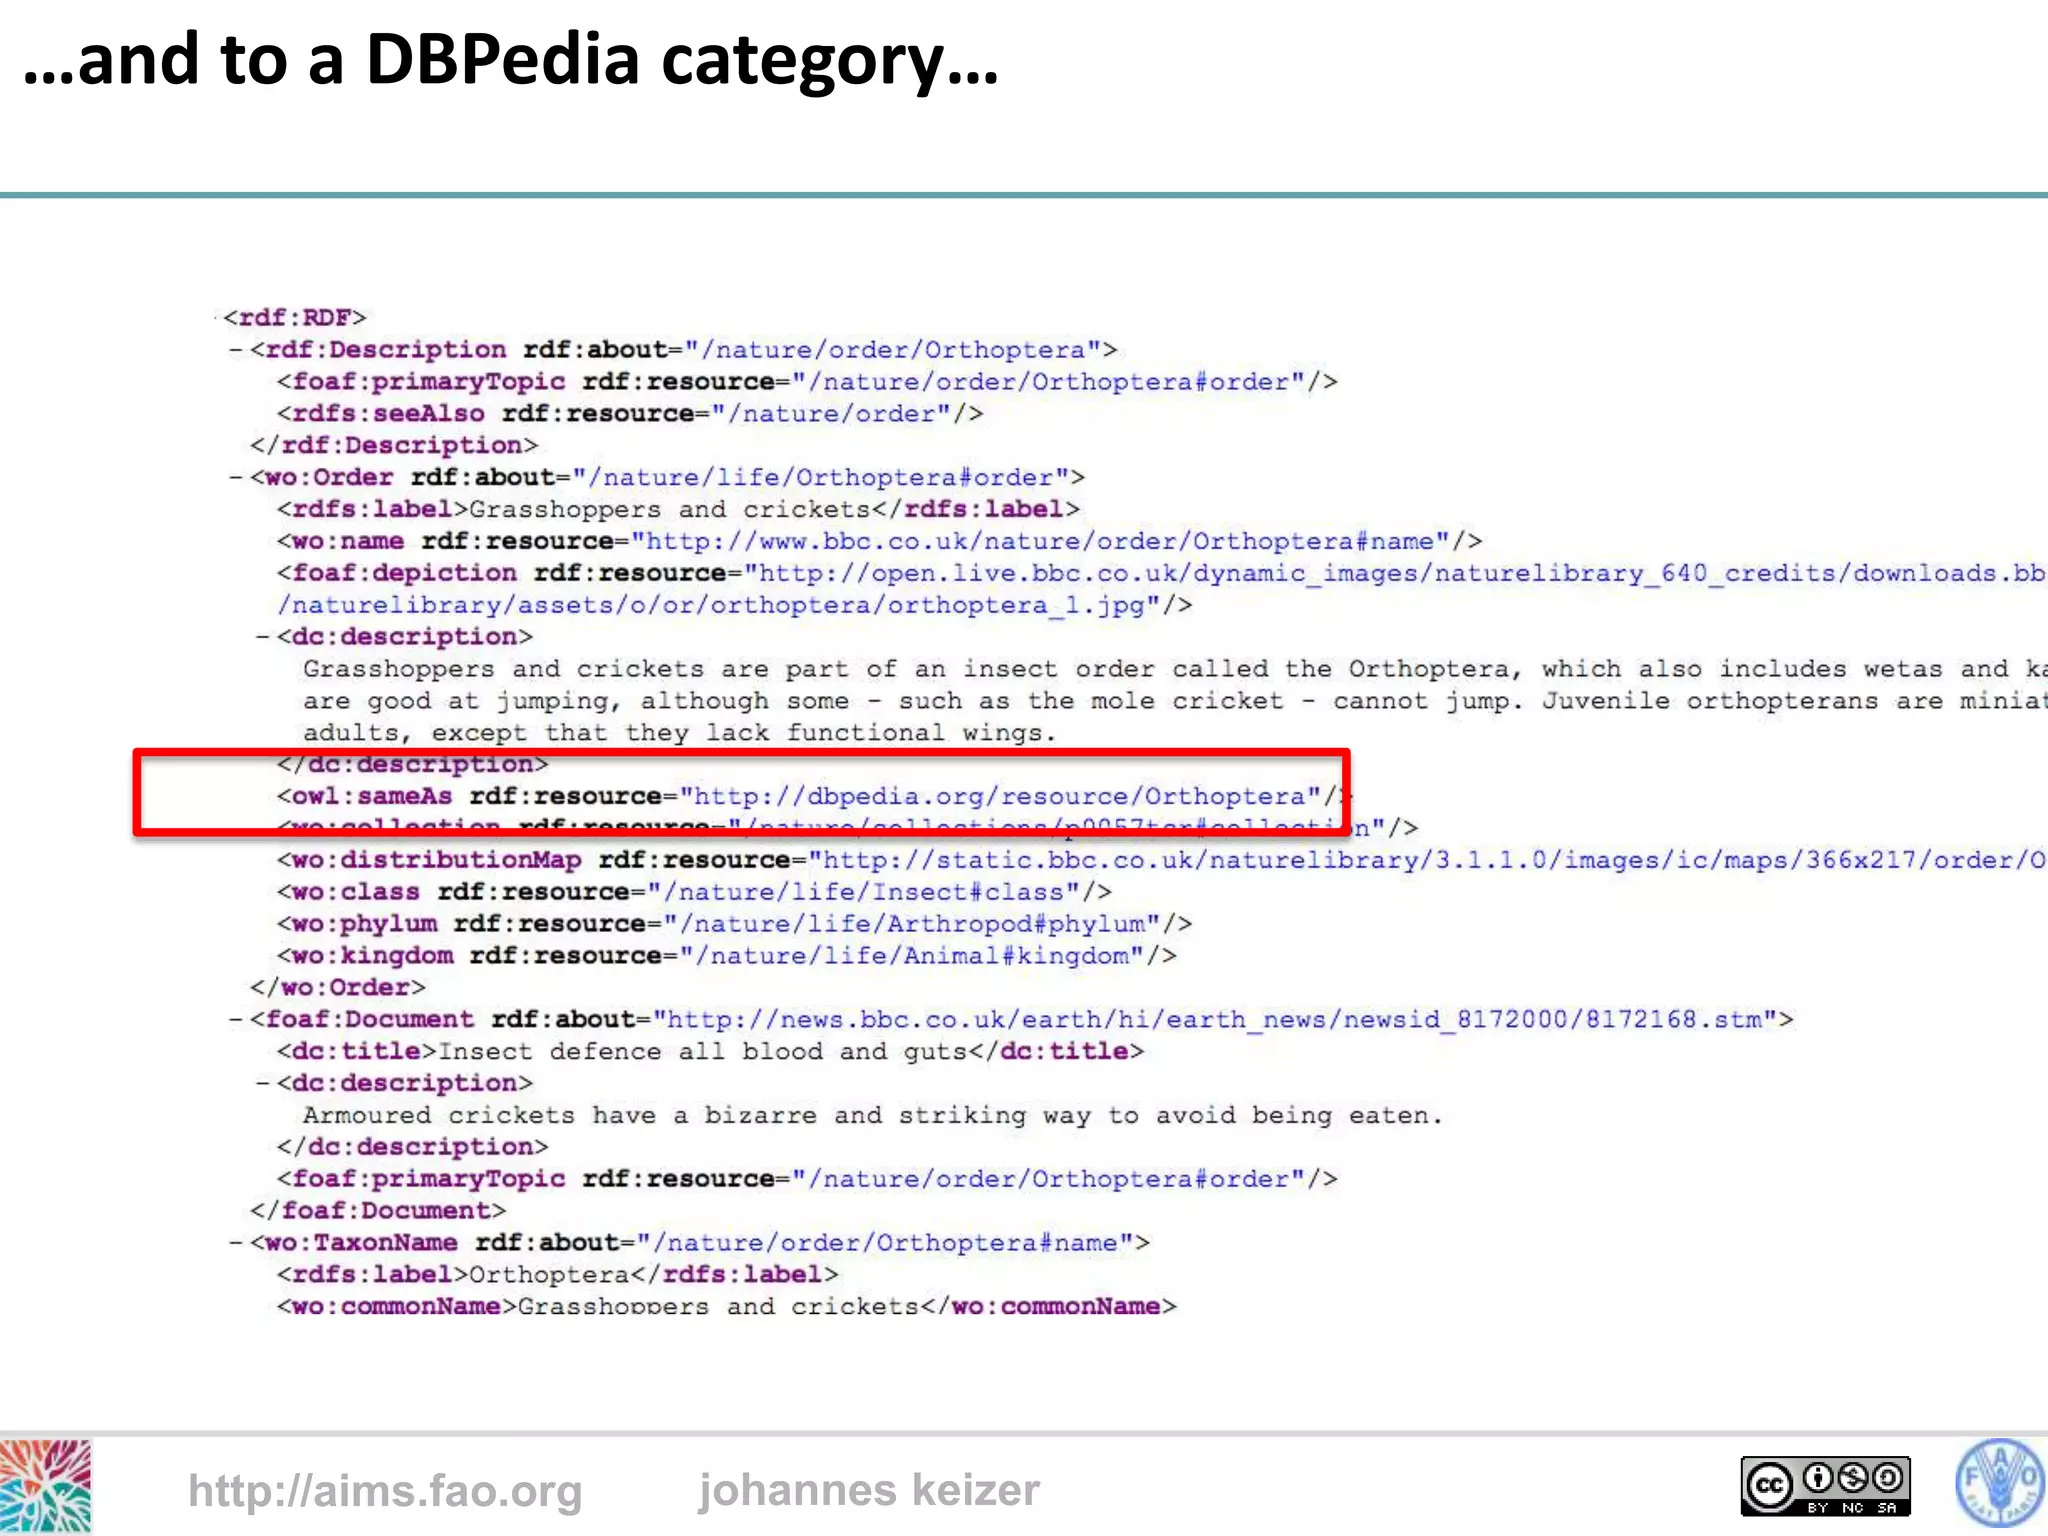Viewport: 2048px width, 1536px height.
Task: Collapse the wo:Order element
Action: pyautogui.click(x=236, y=478)
